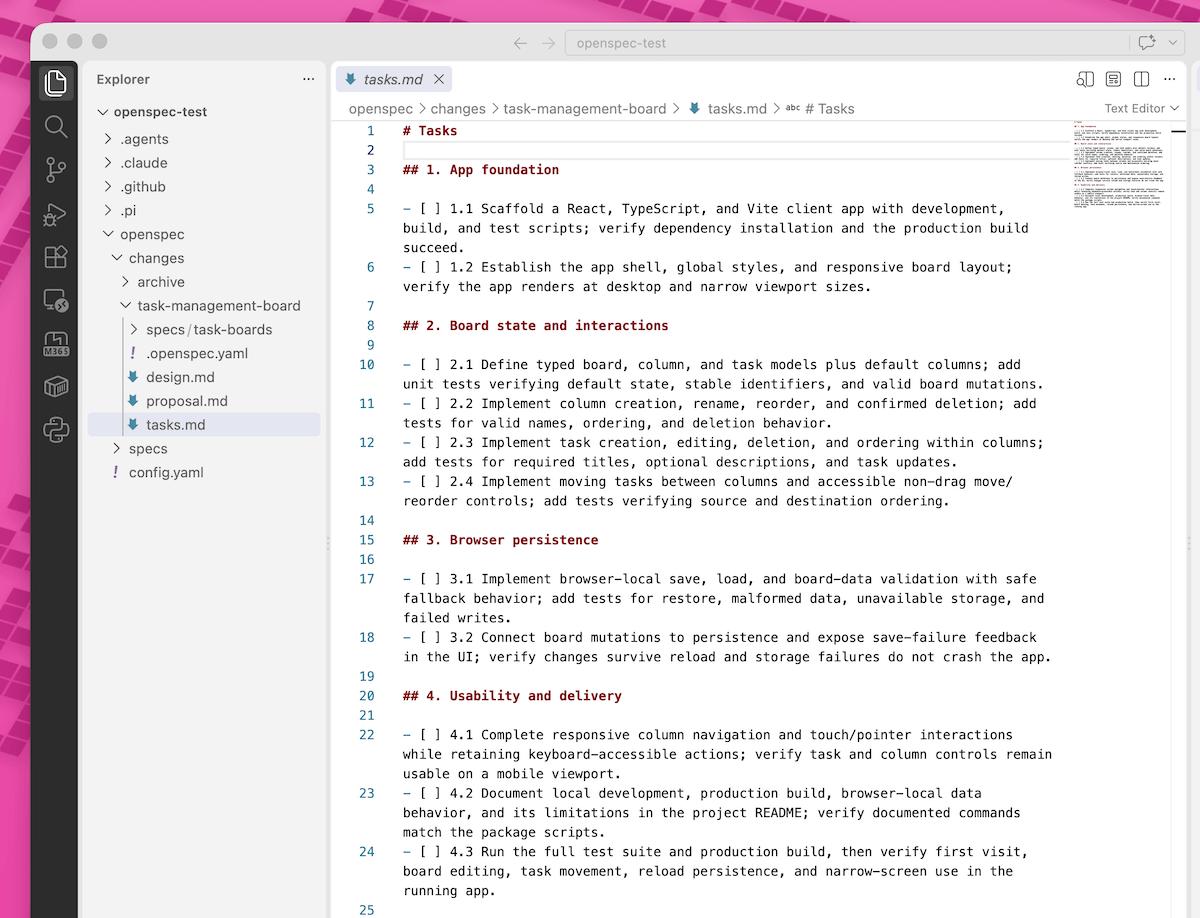The width and height of the screenshot is (1200, 918).
Task: Click the checkbox brackets of task 3.2
Action: 430,637
